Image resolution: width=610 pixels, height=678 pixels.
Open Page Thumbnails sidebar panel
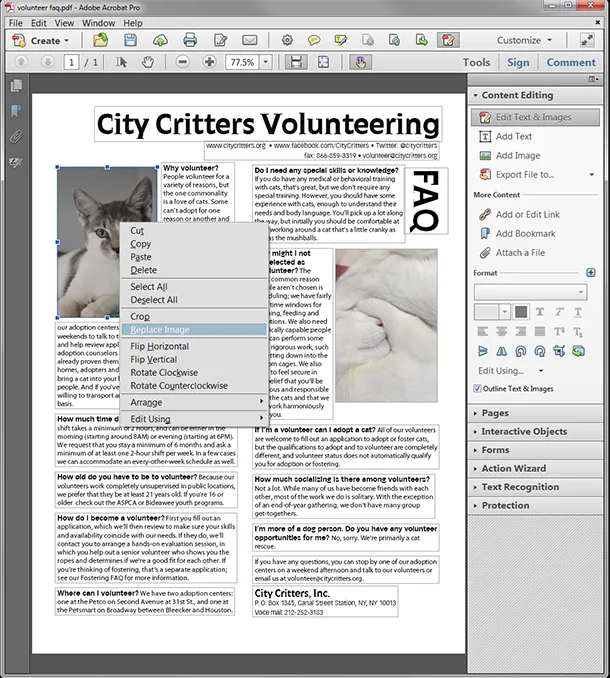pos(16,85)
